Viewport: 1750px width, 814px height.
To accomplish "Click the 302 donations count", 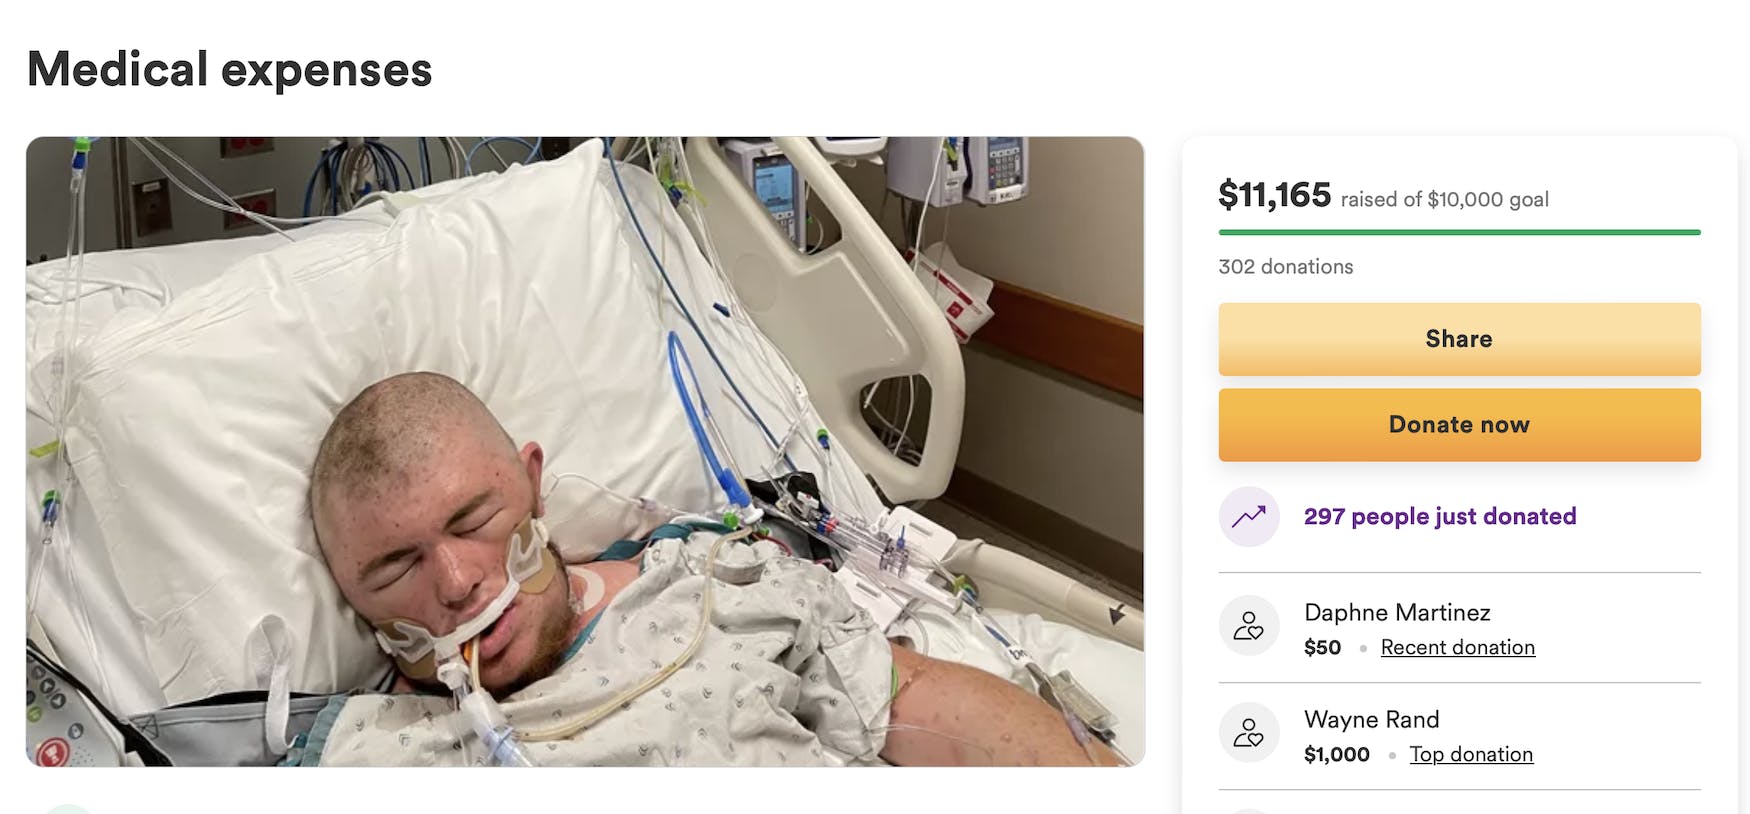I will click(x=1286, y=267).
